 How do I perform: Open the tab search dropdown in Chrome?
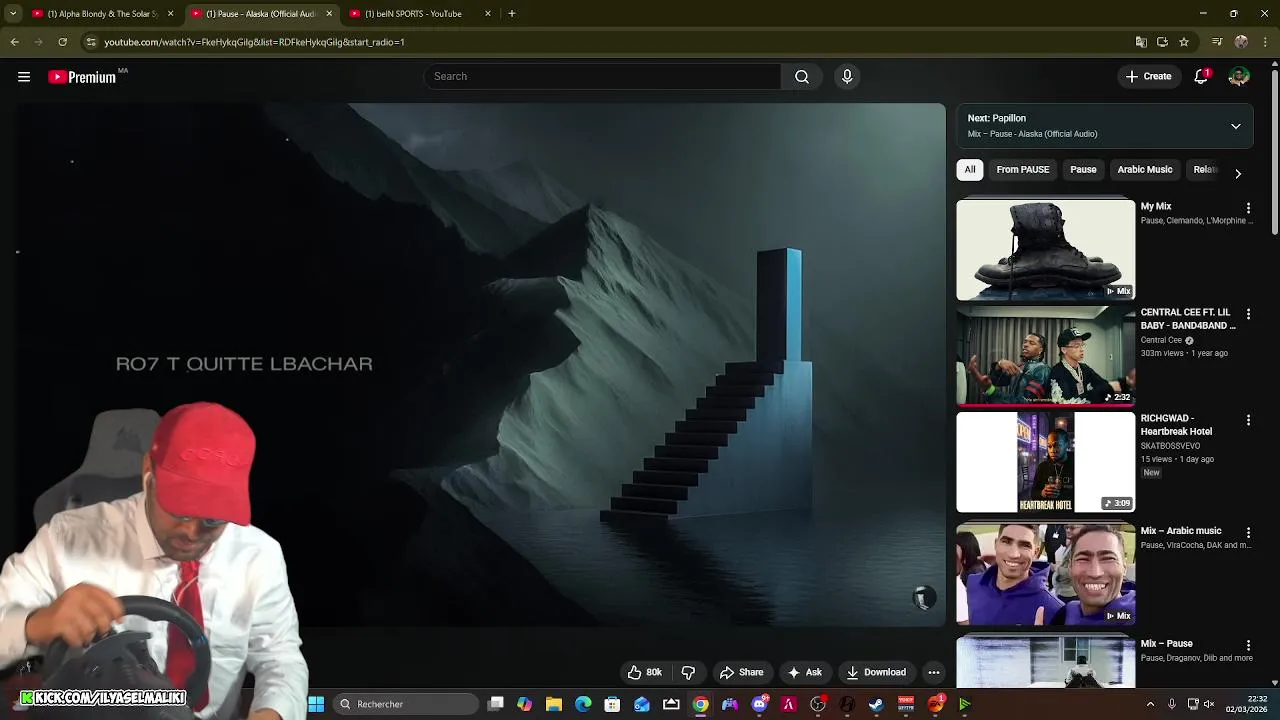coord(13,14)
